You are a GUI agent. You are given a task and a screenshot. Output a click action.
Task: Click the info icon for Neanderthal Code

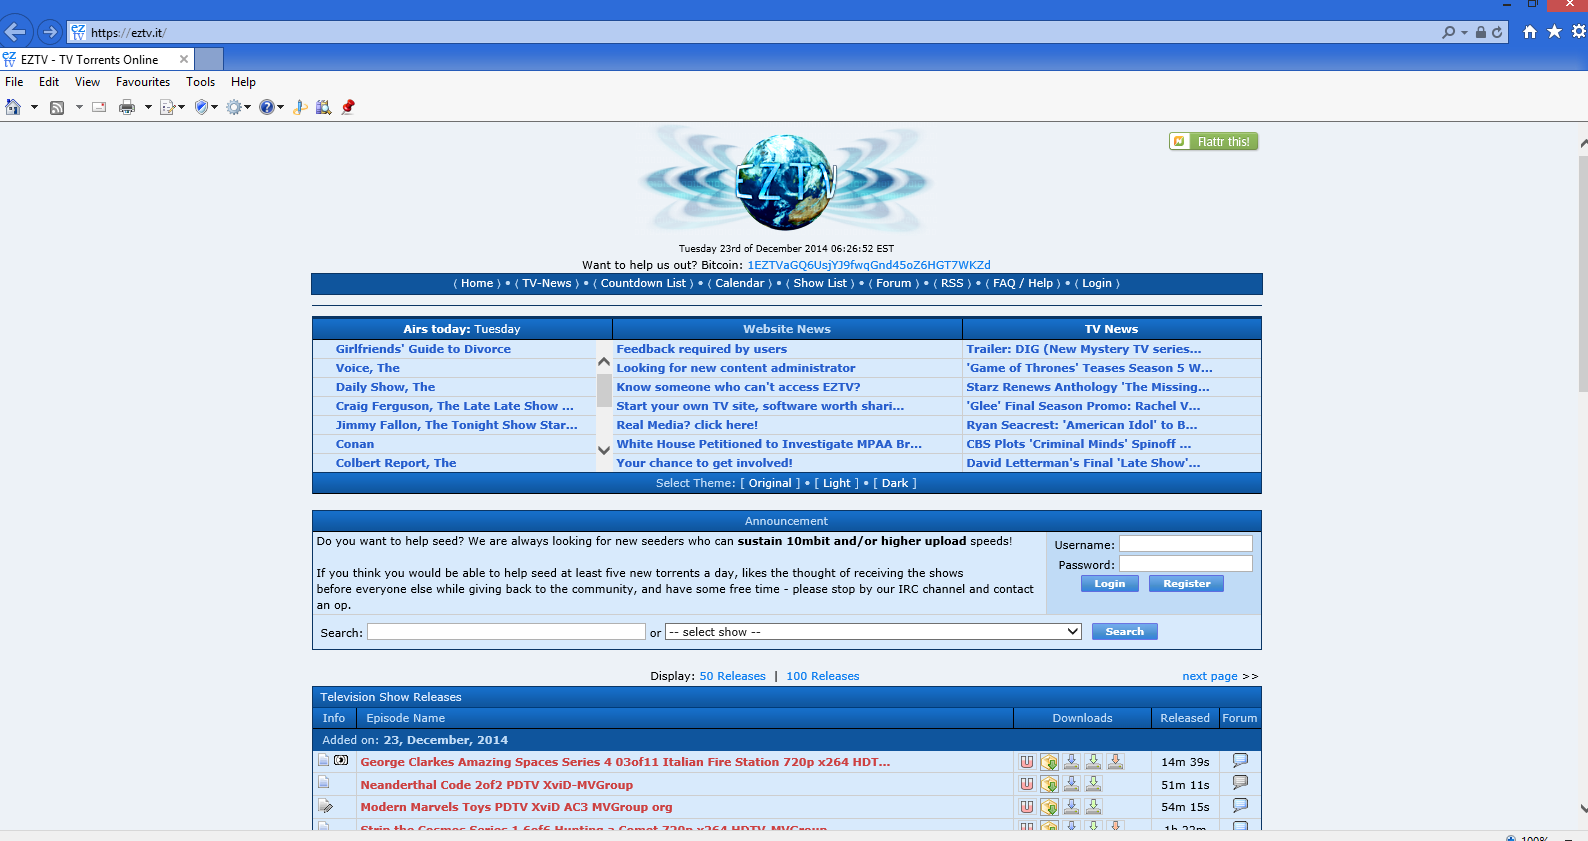(x=324, y=783)
